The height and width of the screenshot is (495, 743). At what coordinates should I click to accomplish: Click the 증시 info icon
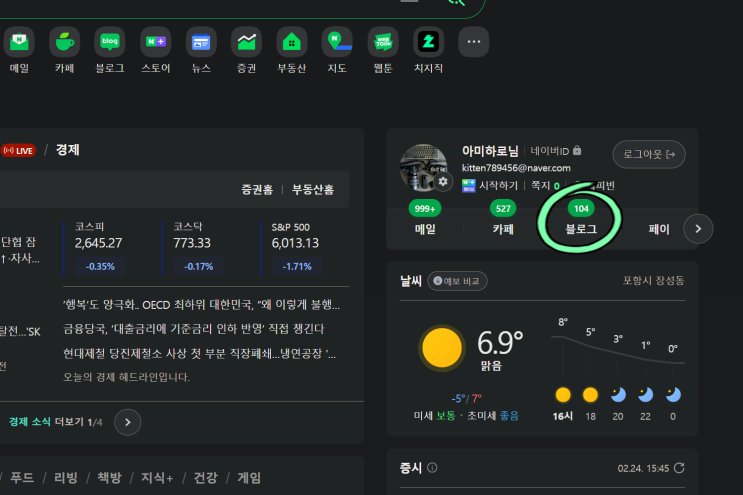point(432,468)
